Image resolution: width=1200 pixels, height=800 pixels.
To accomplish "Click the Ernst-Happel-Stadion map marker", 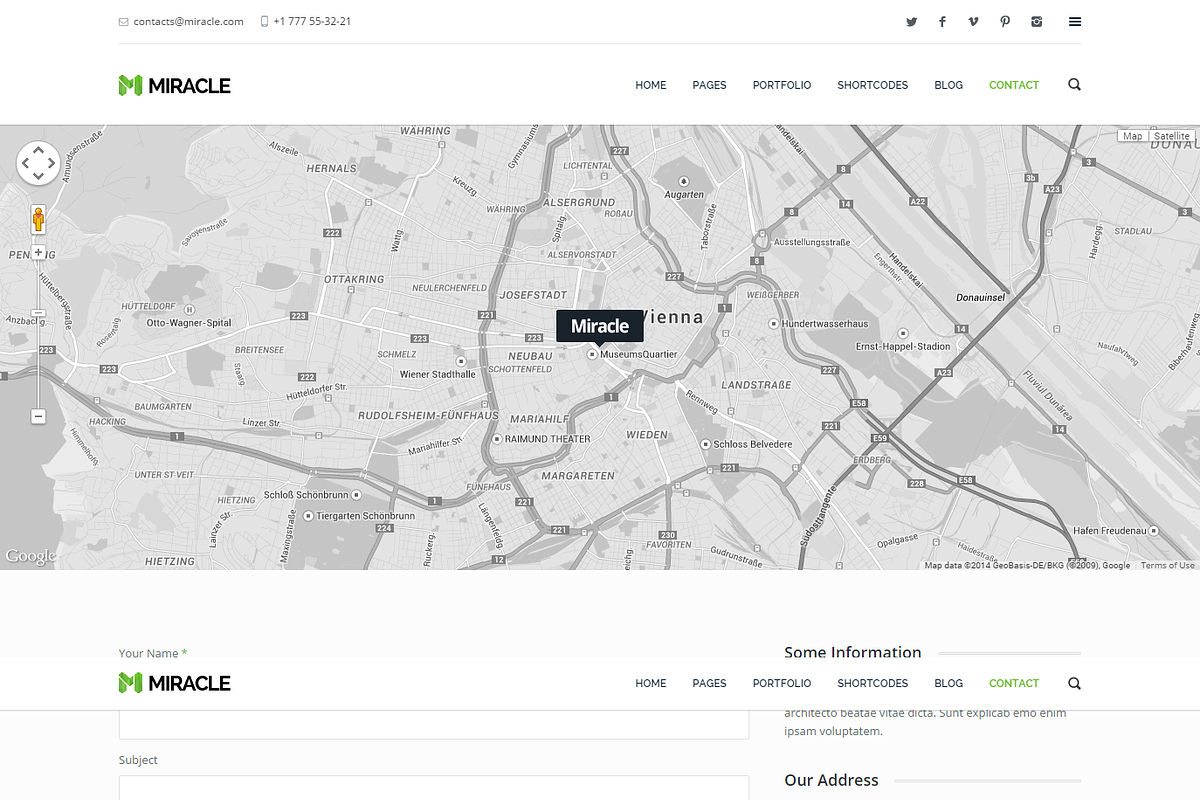I will (902, 333).
